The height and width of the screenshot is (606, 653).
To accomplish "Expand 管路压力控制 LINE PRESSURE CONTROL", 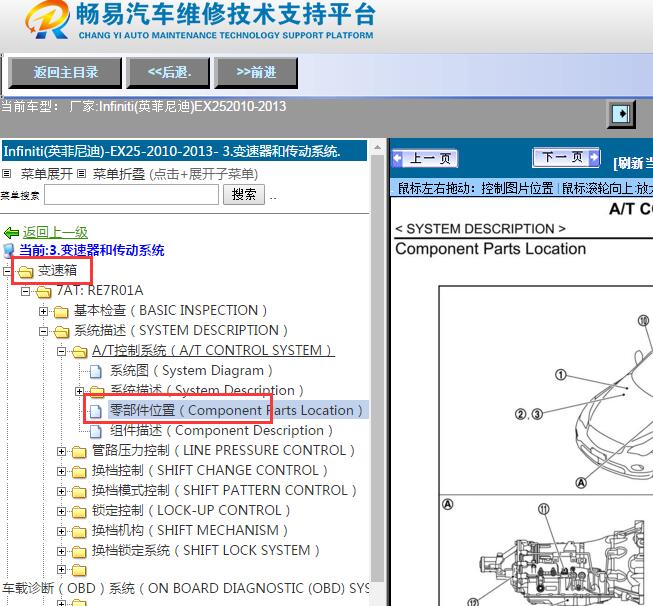I will coord(61,451).
